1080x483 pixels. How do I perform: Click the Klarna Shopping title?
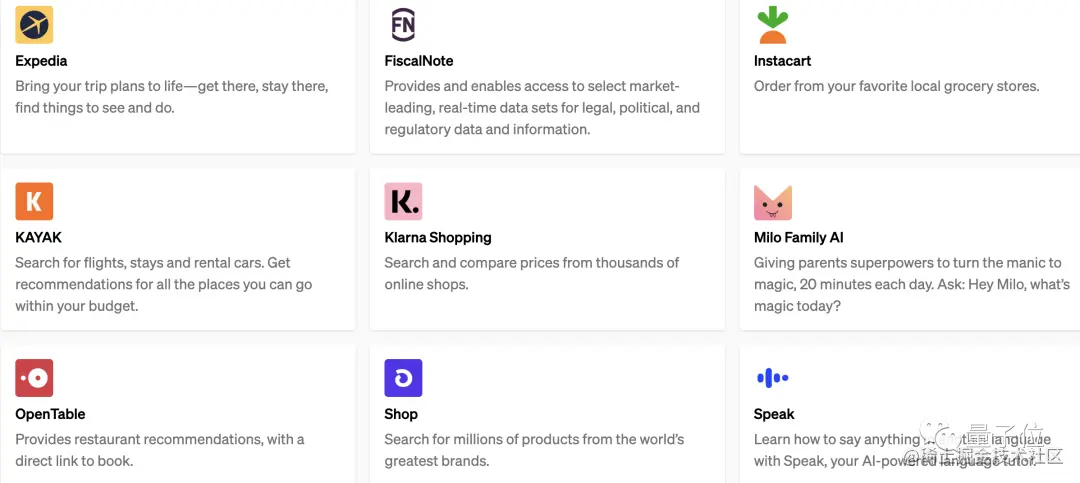pyautogui.click(x=438, y=238)
